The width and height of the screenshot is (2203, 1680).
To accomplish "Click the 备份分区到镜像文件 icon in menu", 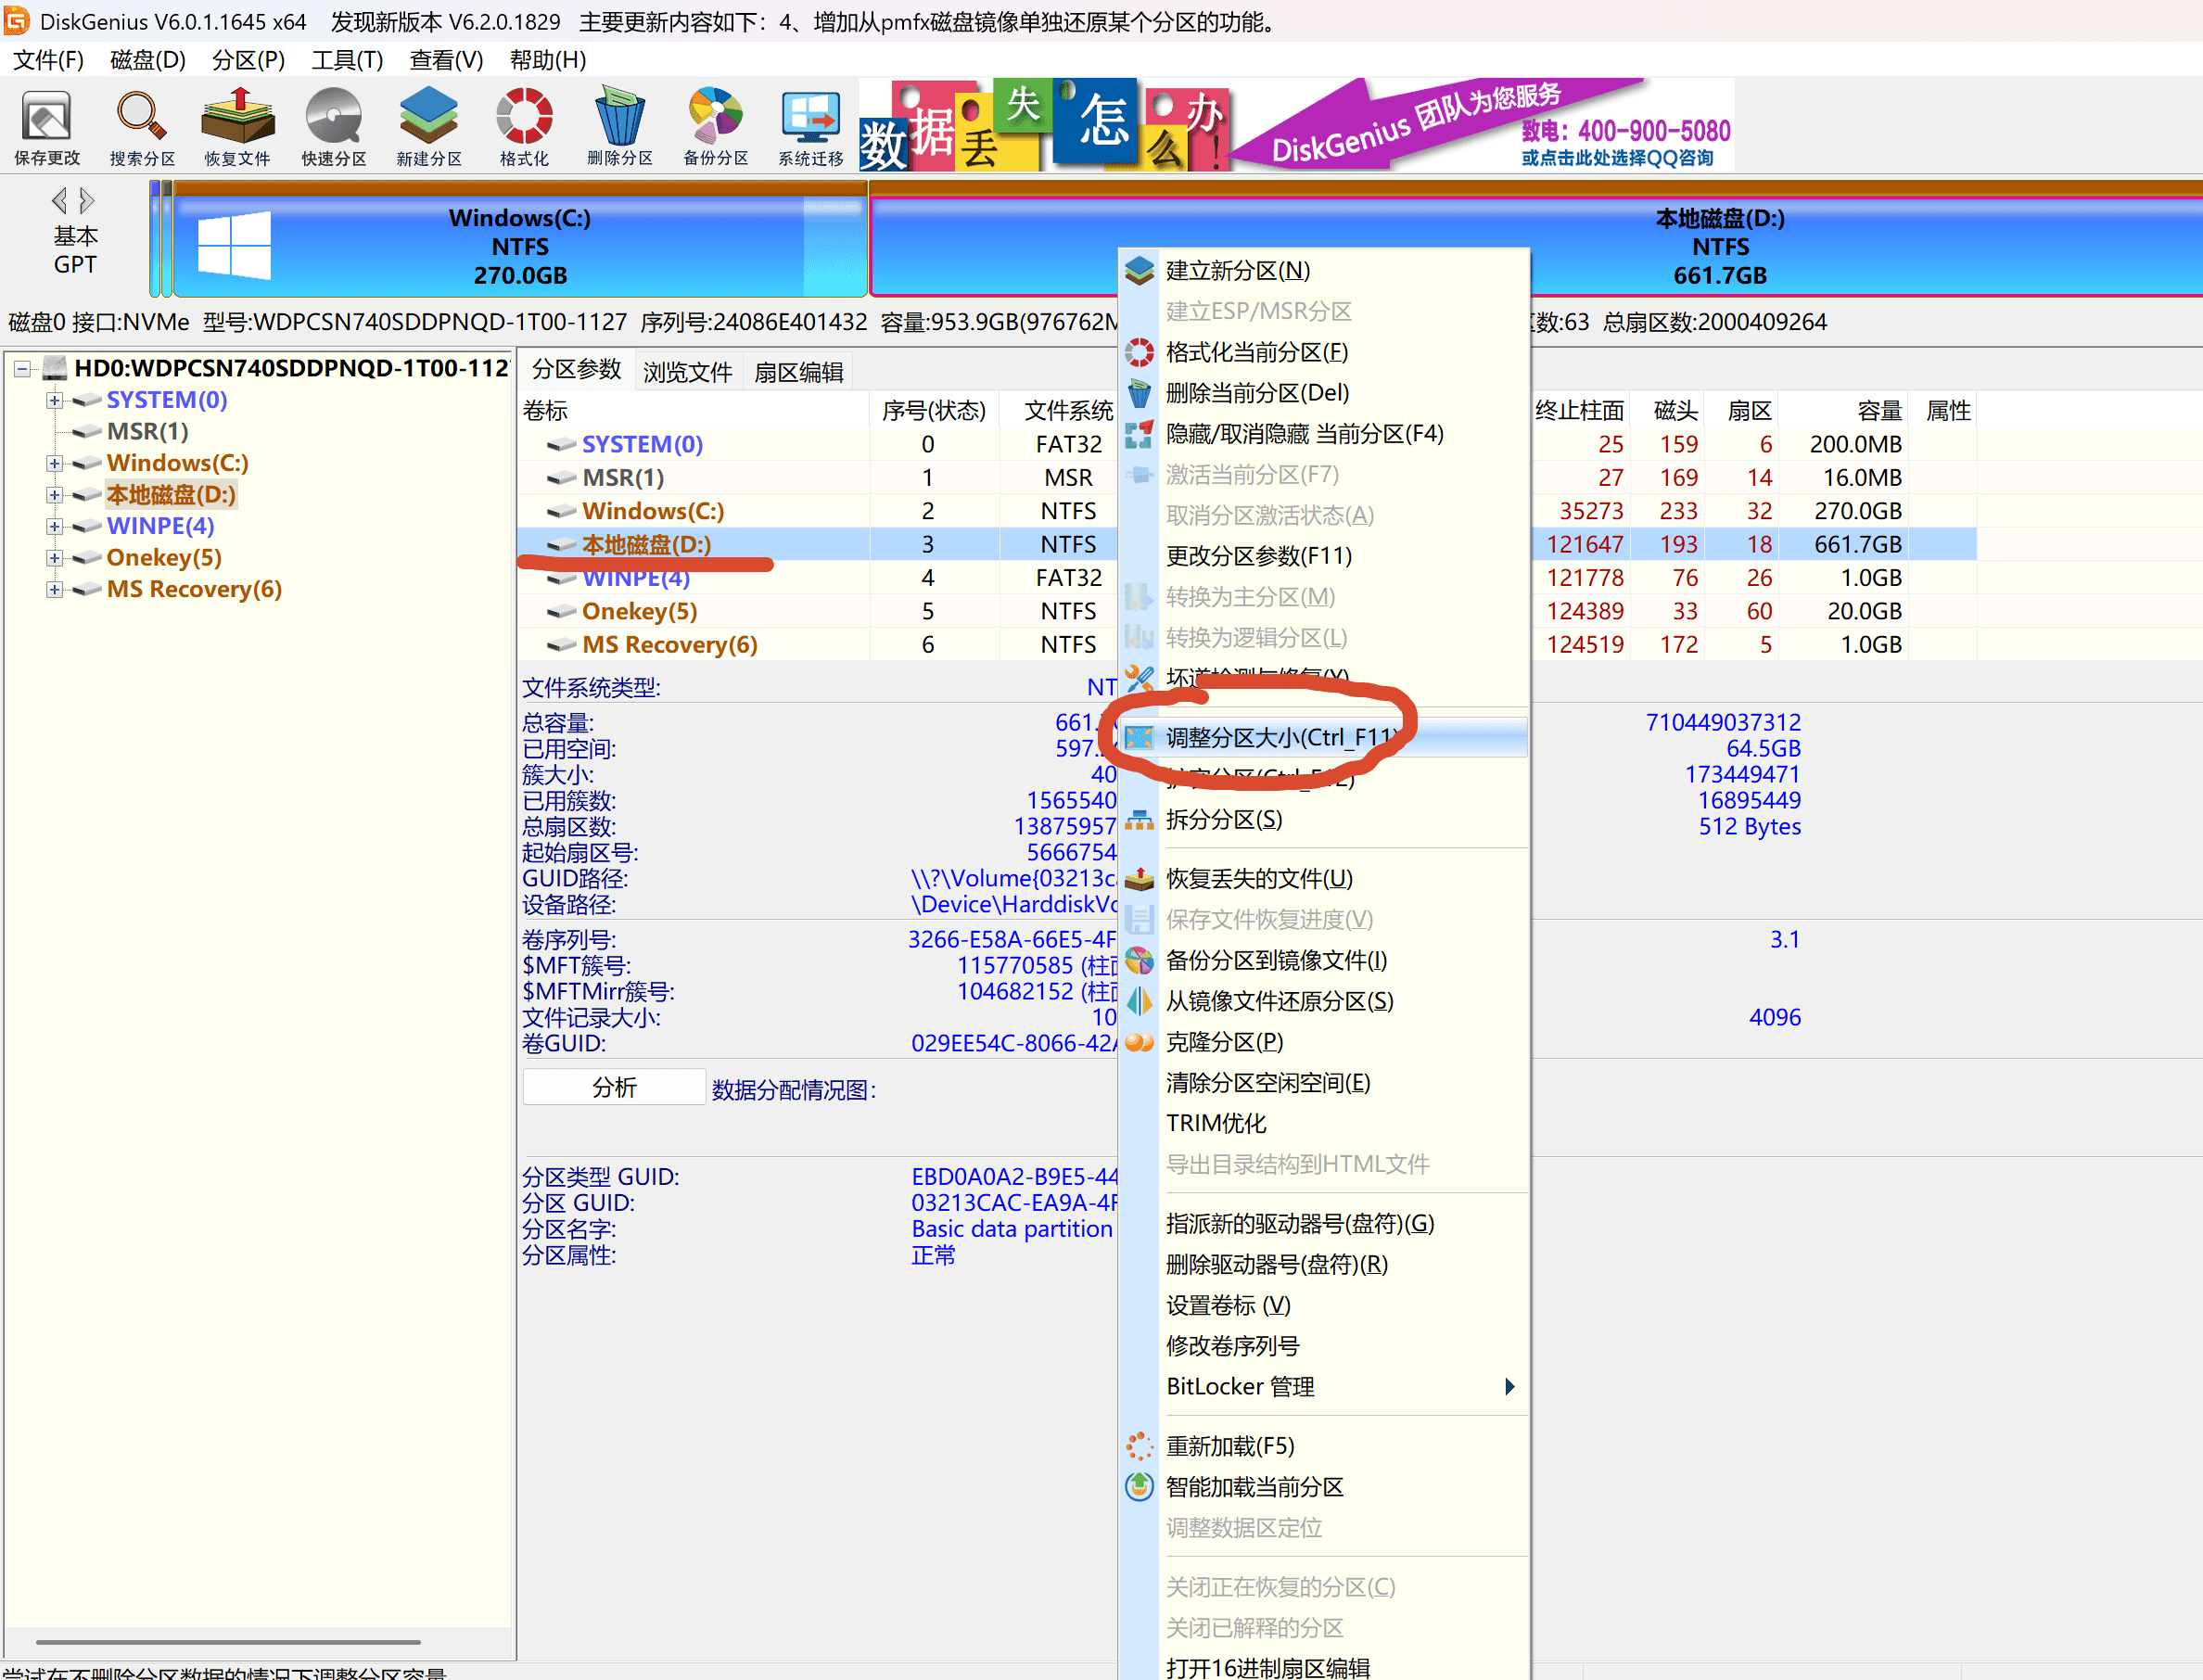I will (1139, 961).
